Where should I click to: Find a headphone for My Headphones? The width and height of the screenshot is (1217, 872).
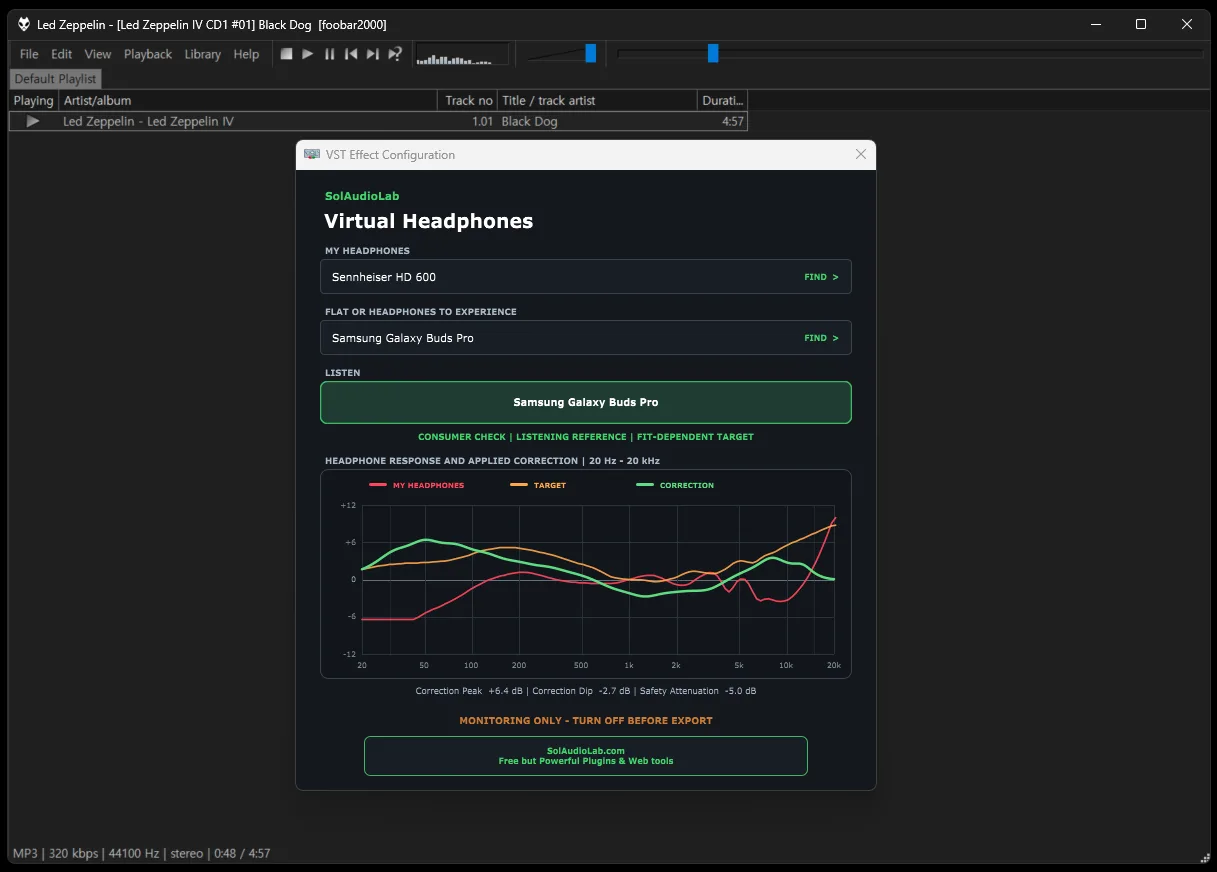821,277
